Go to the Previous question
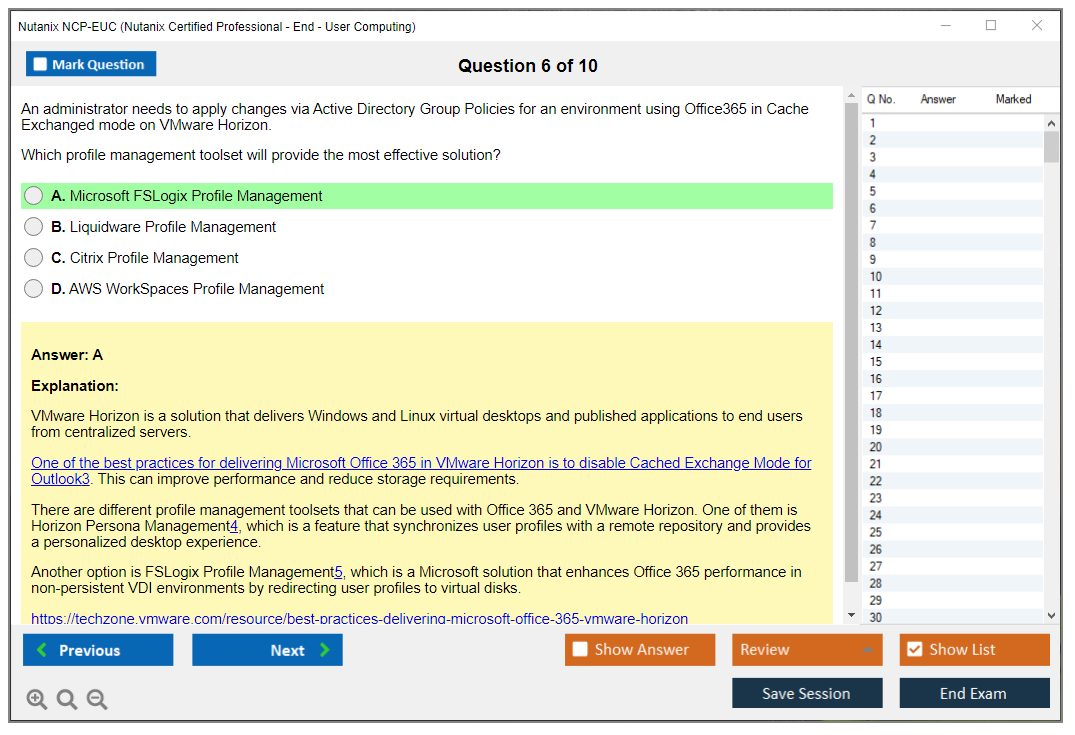1075x735 pixels. [98, 650]
